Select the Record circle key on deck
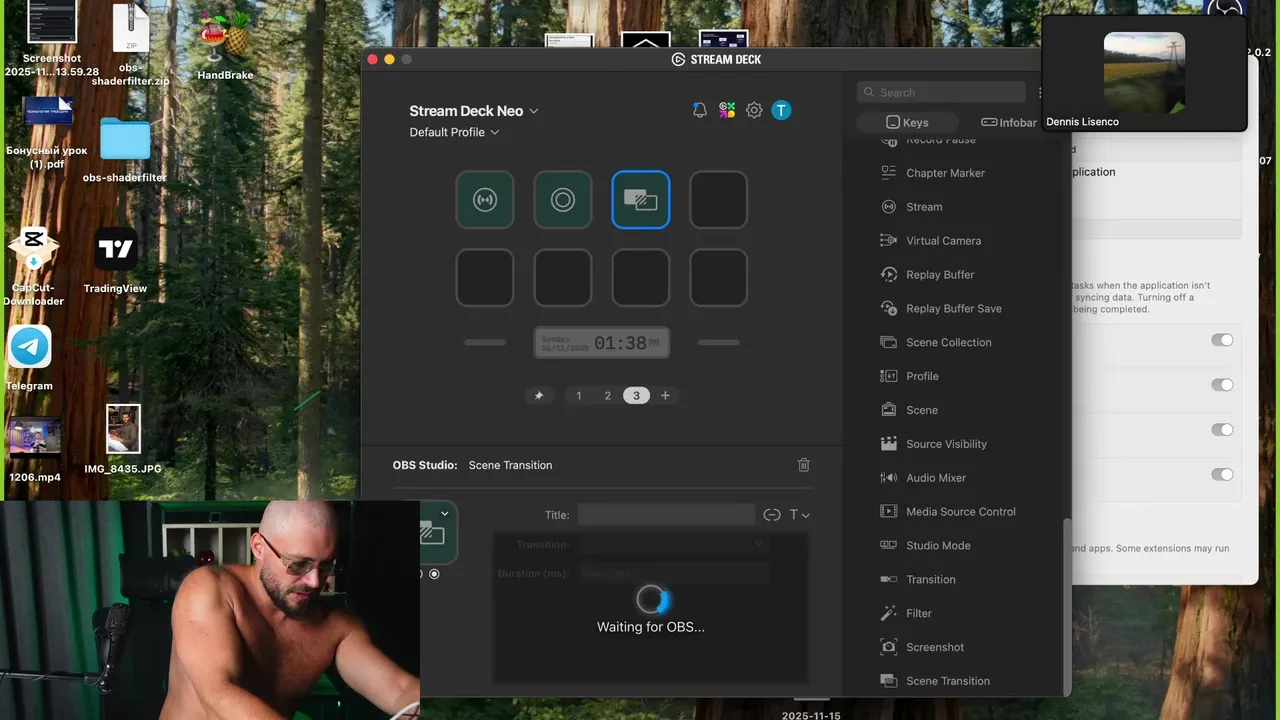This screenshot has height=720, width=1280. click(x=563, y=200)
